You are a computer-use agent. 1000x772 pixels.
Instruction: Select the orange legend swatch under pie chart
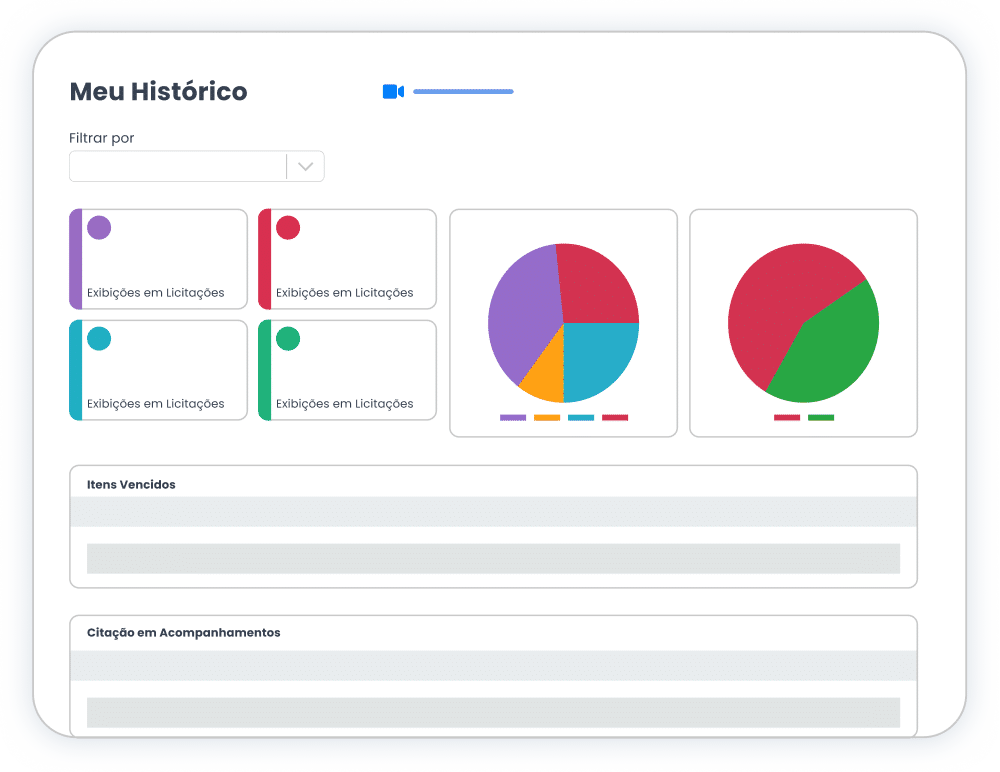547,417
